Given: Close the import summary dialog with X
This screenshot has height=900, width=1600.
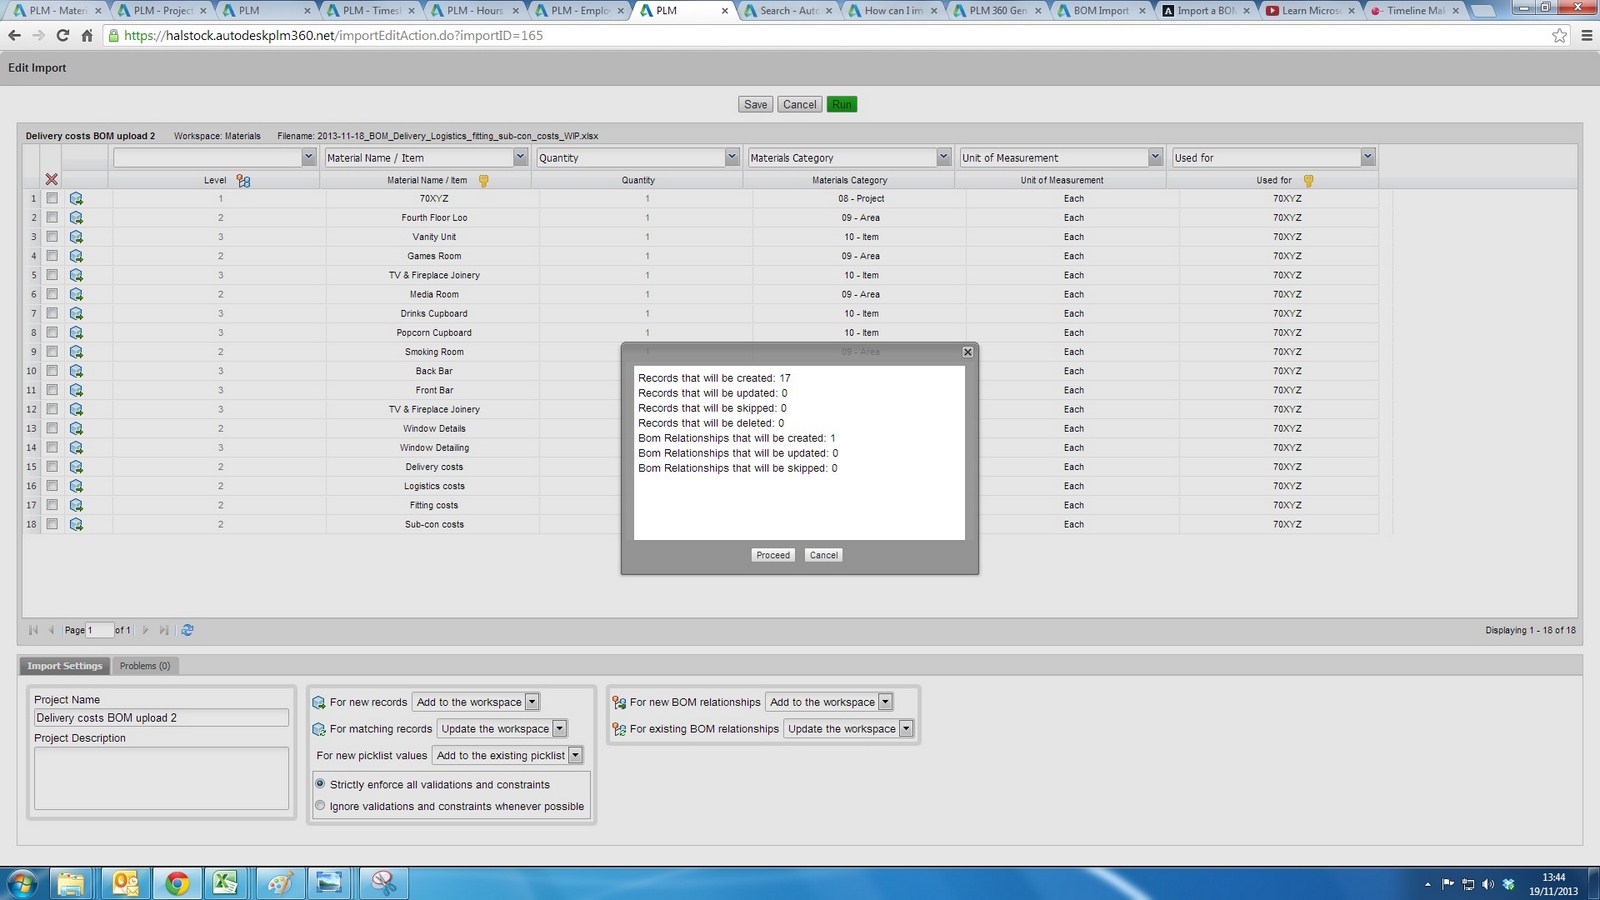Looking at the screenshot, I should (x=967, y=352).
